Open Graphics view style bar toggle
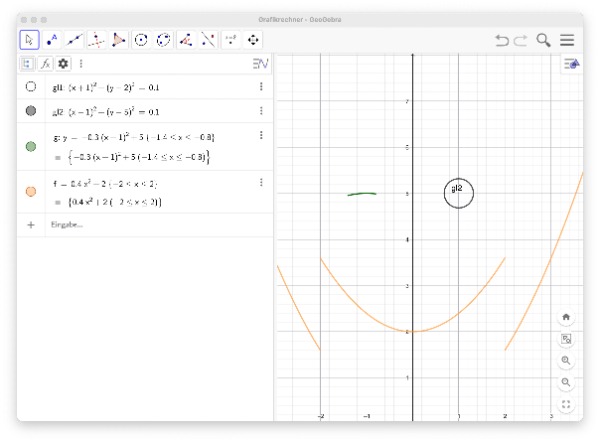The width and height of the screenshot is (600, 442). coord(572,64)
